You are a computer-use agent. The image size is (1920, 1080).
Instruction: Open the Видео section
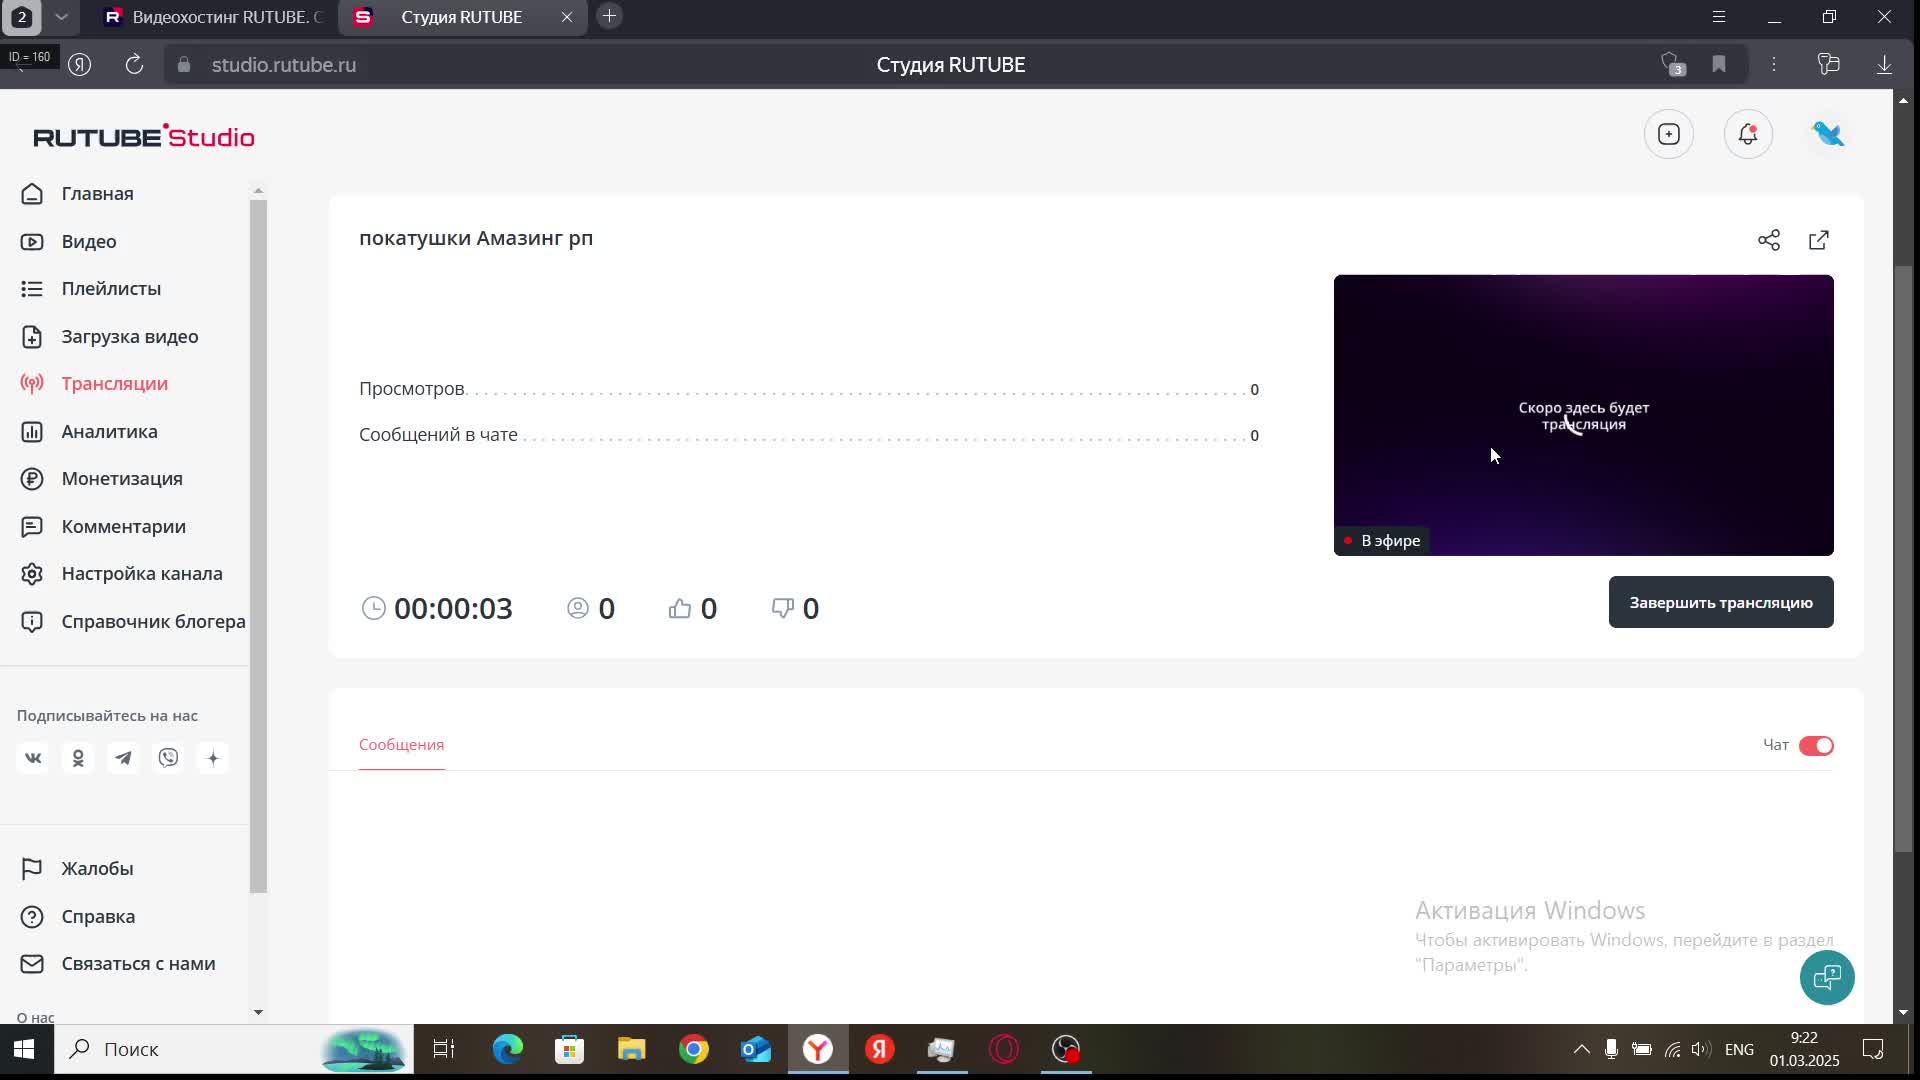tap(89, 242)
